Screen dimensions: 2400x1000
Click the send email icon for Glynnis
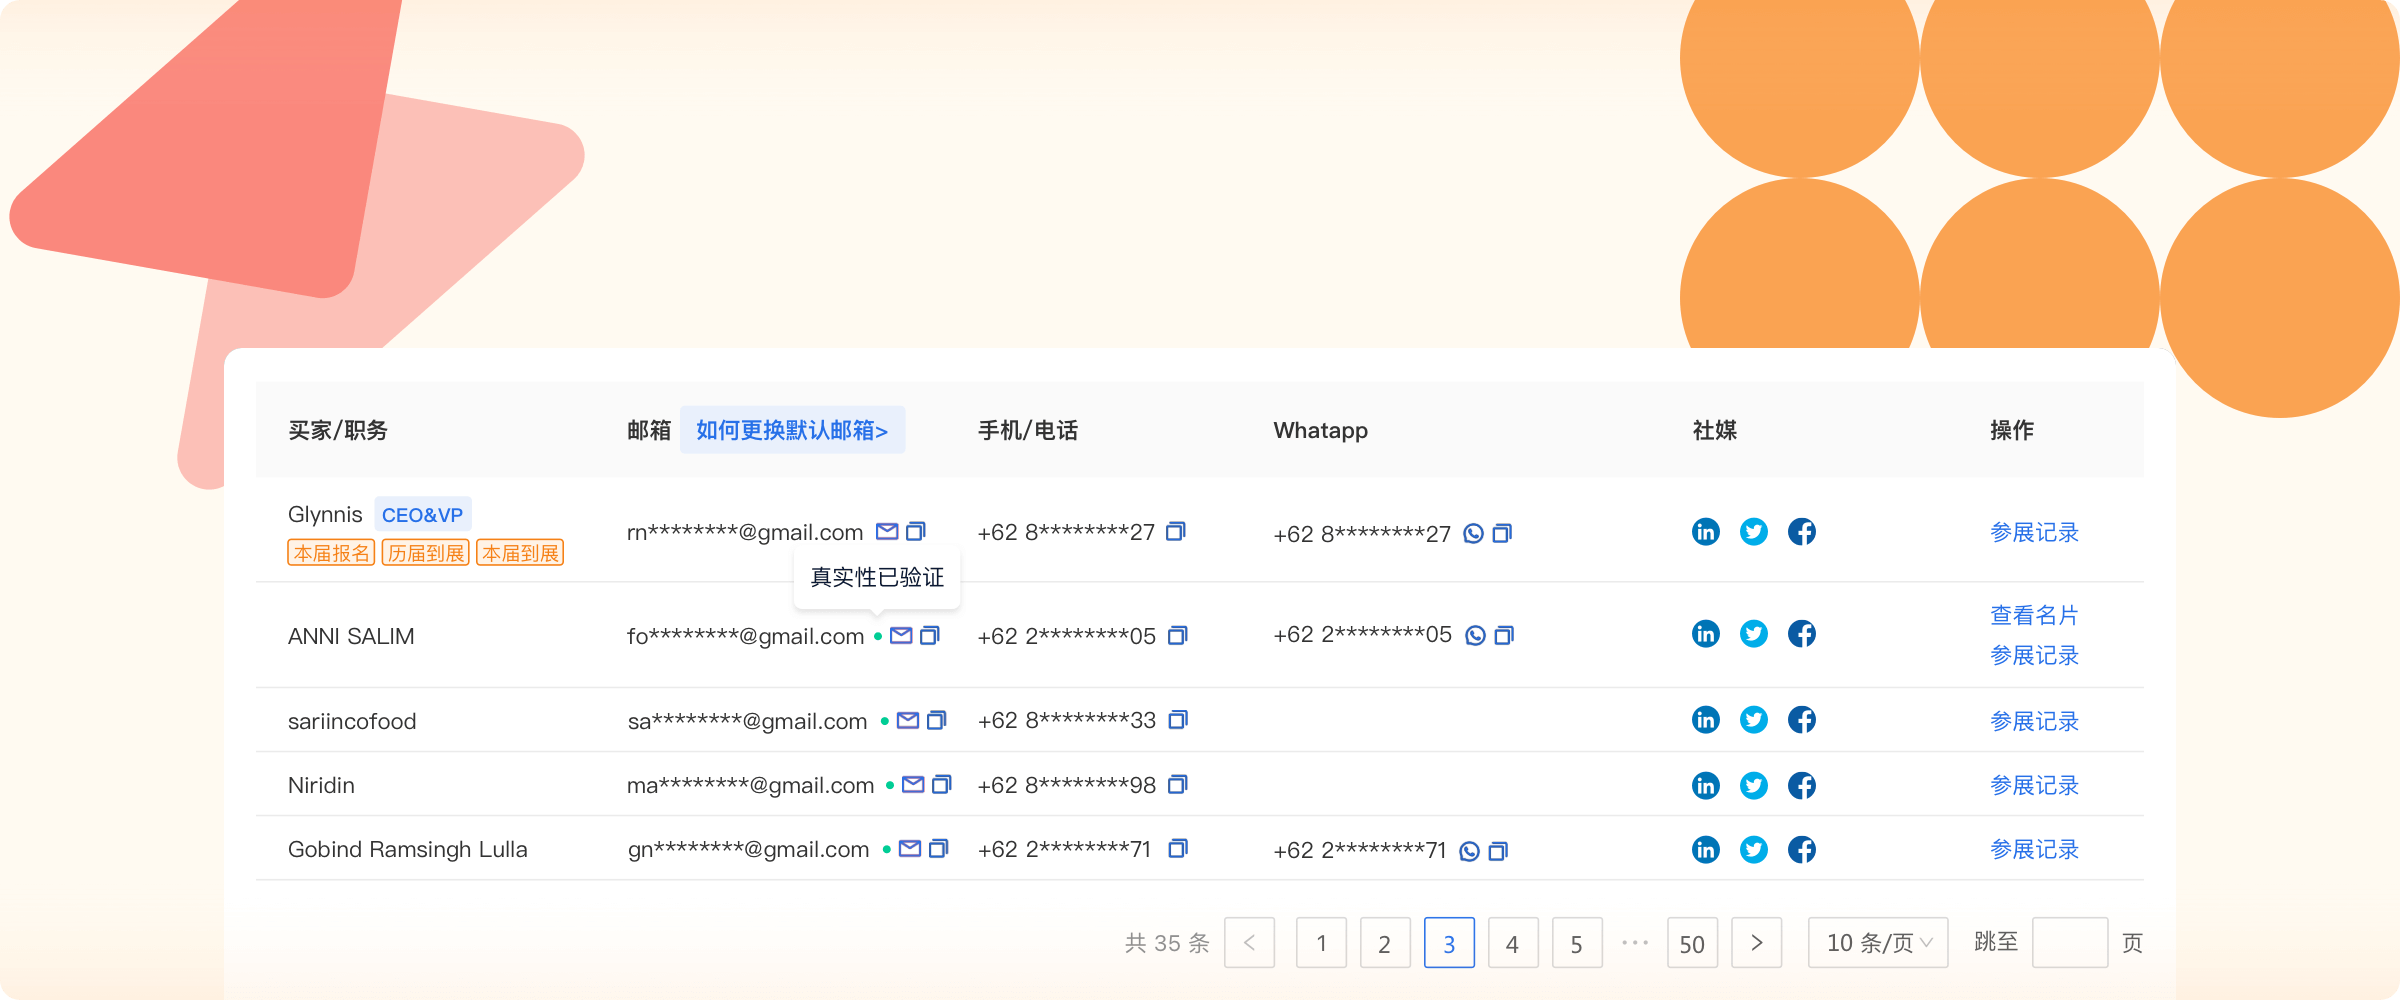coord(886,531)
